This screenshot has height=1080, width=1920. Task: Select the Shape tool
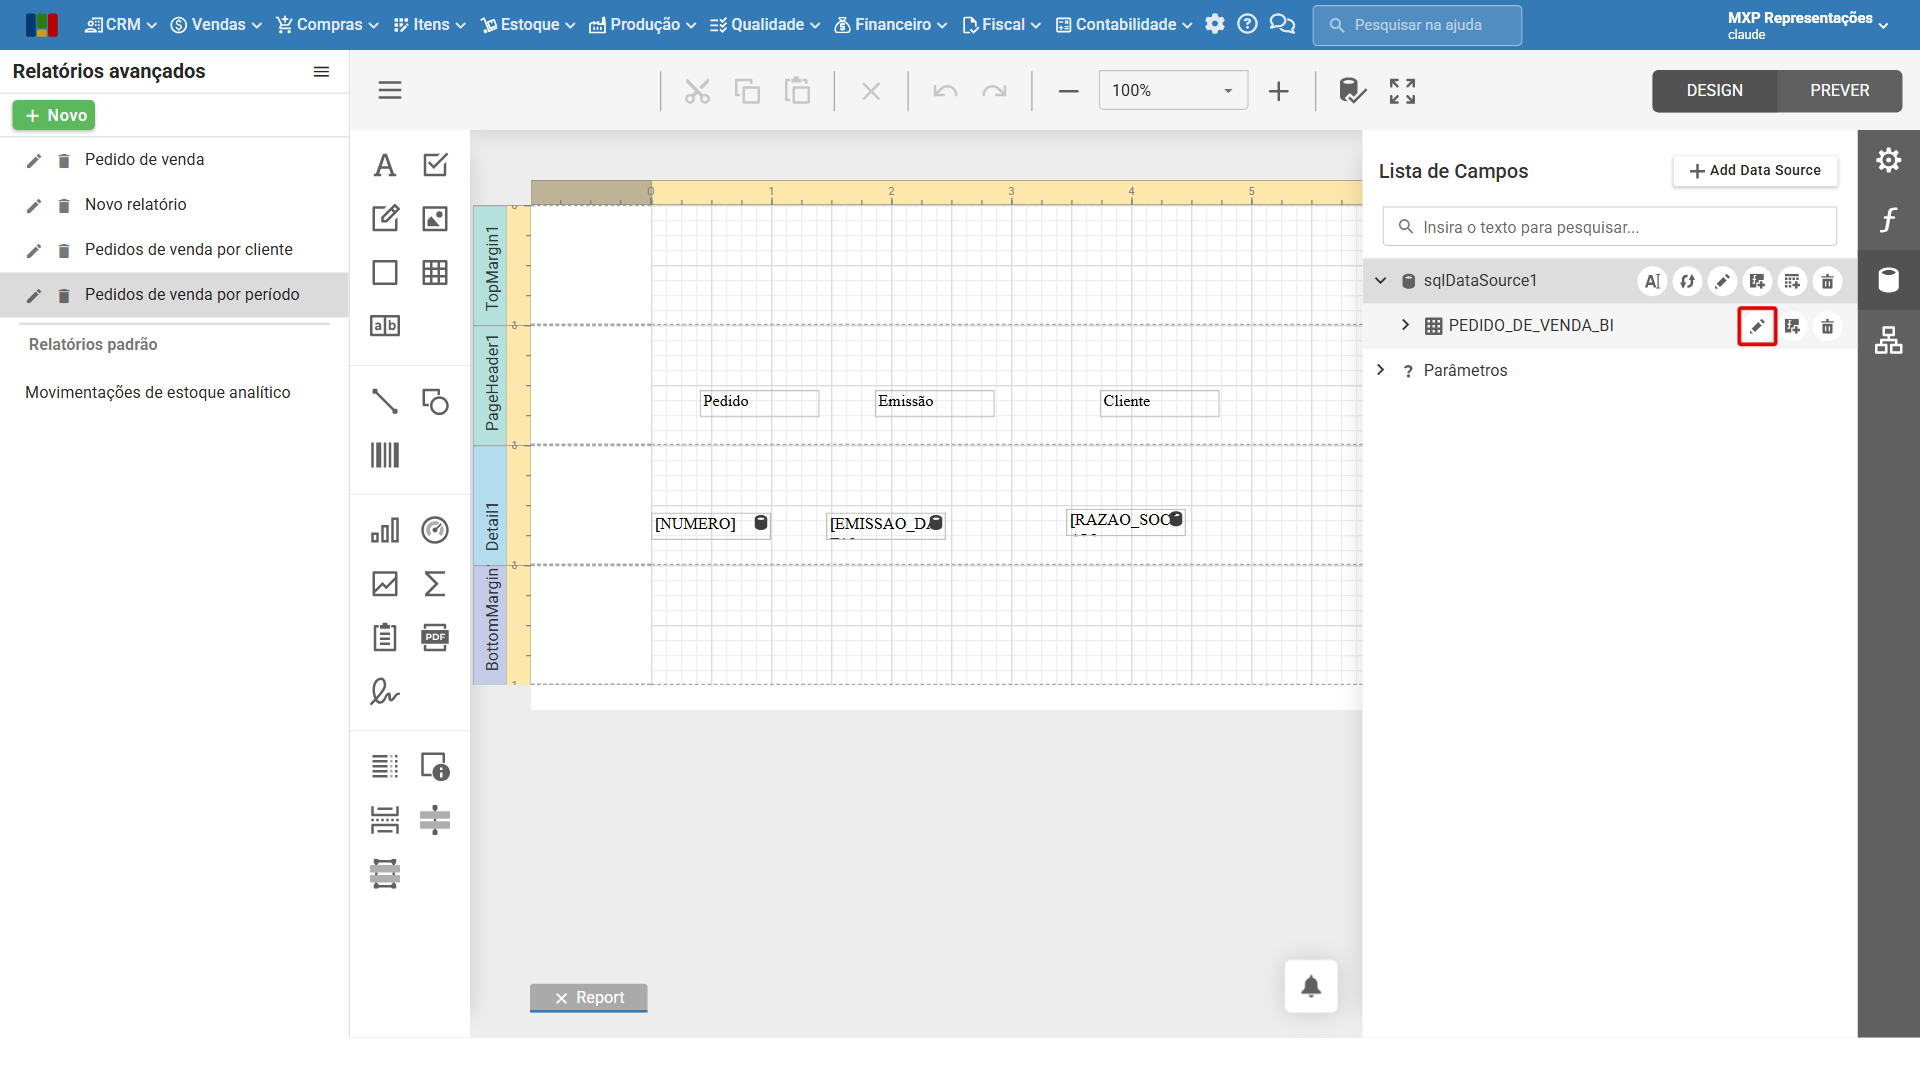[x=435, y=402]
